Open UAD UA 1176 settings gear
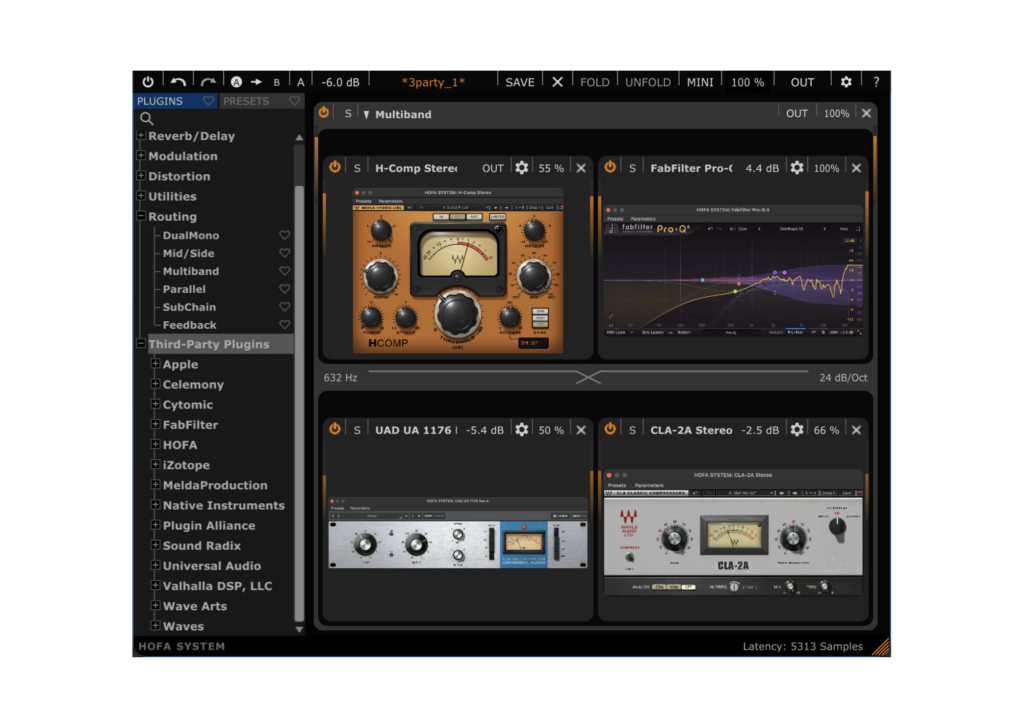1024x721 pixels. coord(521,430)
